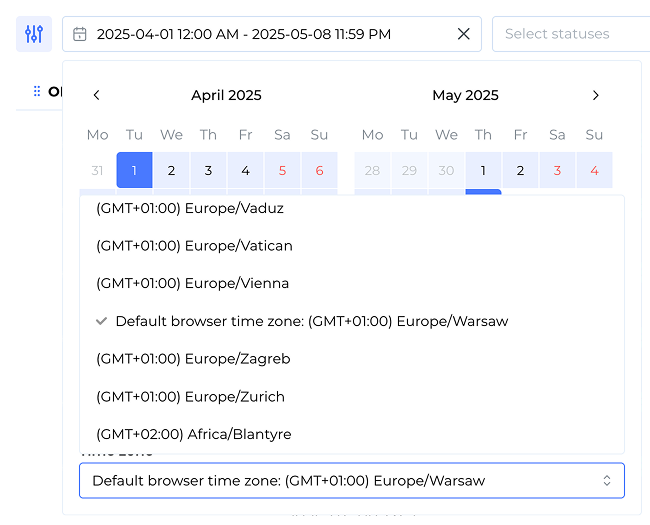Screen dimensions: 650x525
Task: Pick Europe/Zurich time zone
Action: (x=190, y=397)
